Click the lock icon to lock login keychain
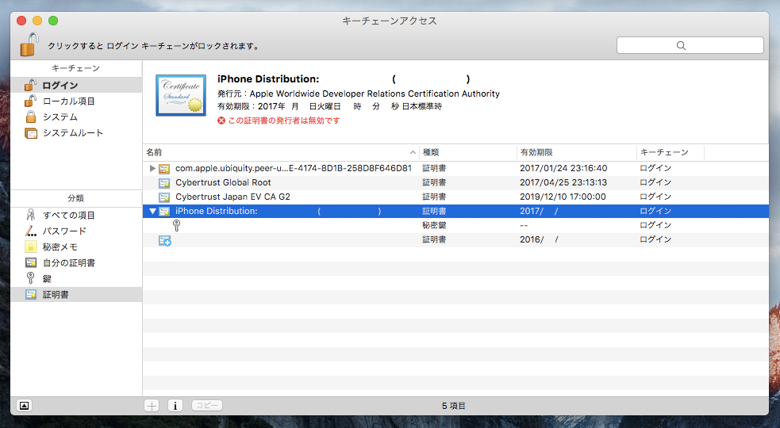 click(x=29, y=44)
